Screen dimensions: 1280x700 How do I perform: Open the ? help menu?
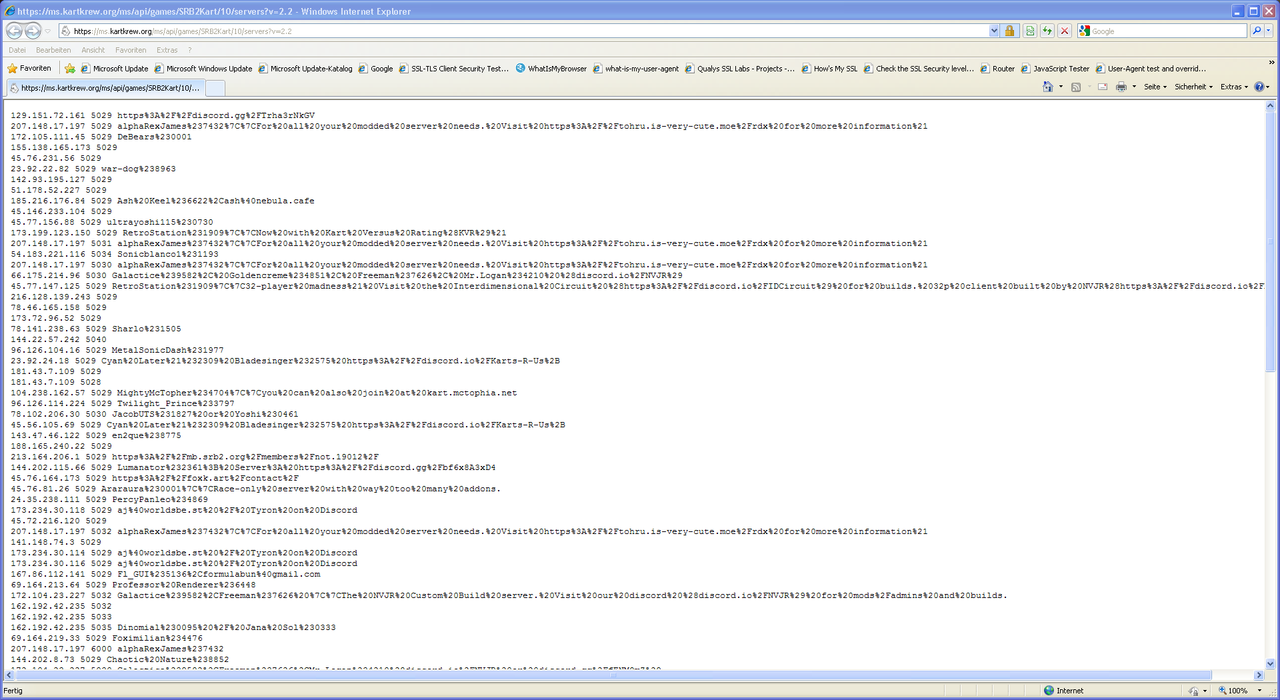(190, 49)
